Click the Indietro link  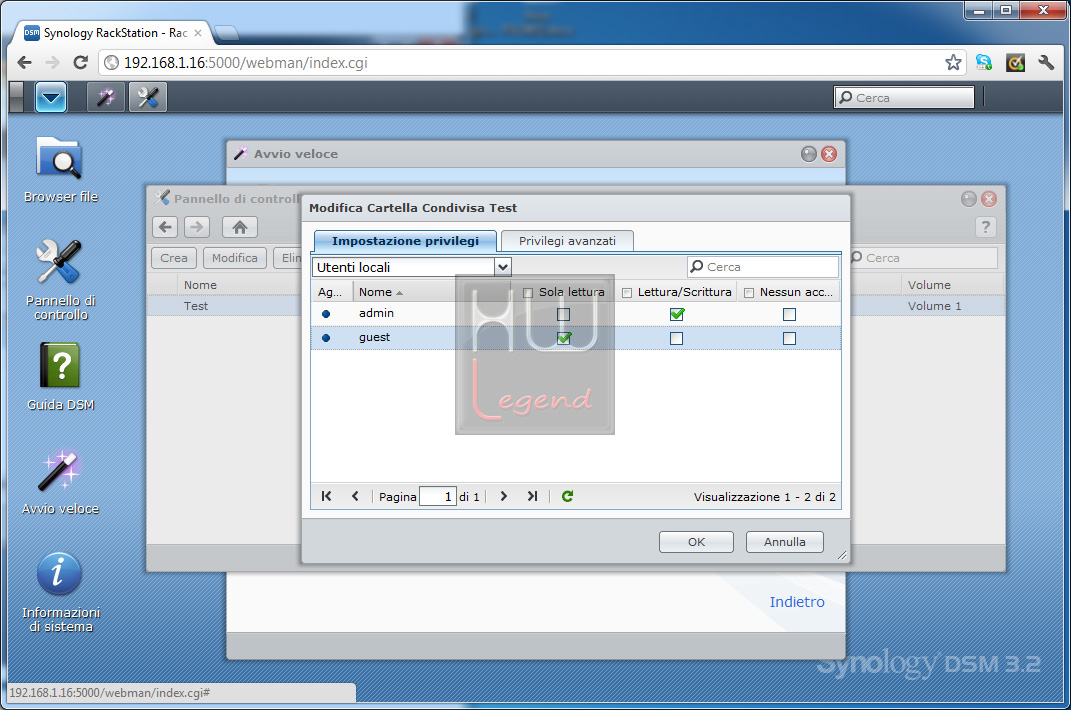point(796,602)
